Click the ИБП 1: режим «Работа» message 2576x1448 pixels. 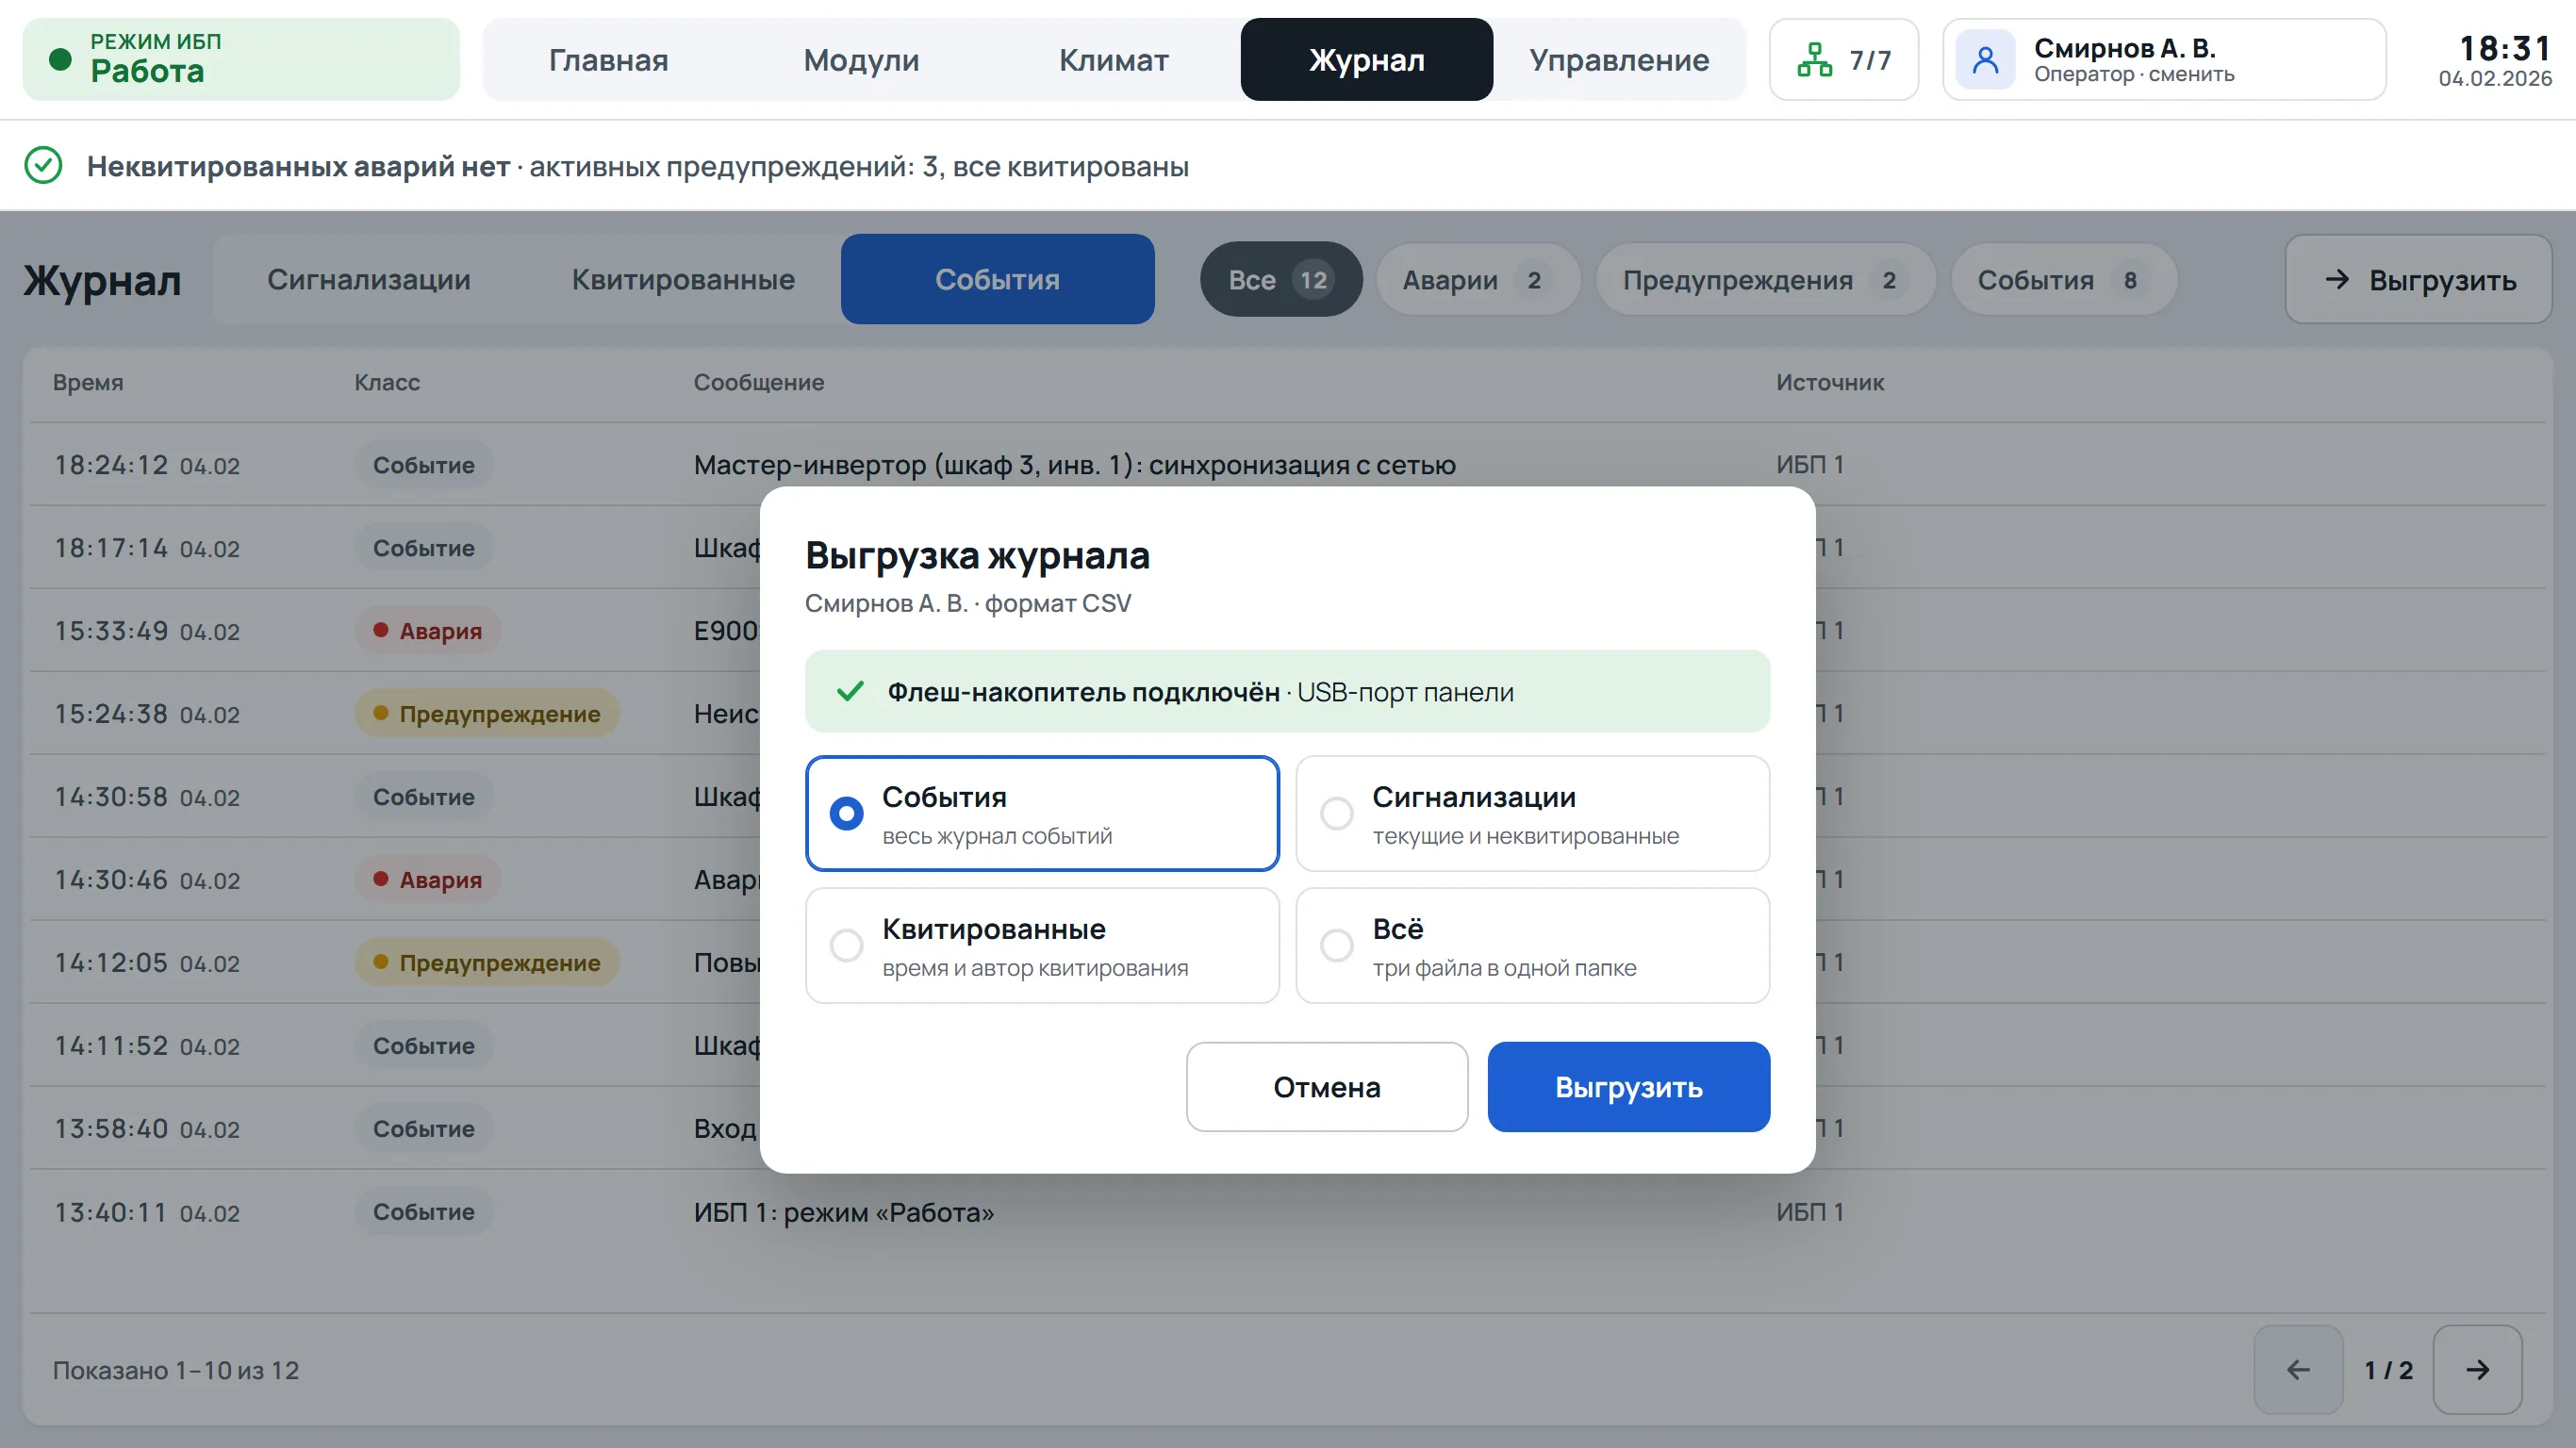[844, 1212]
